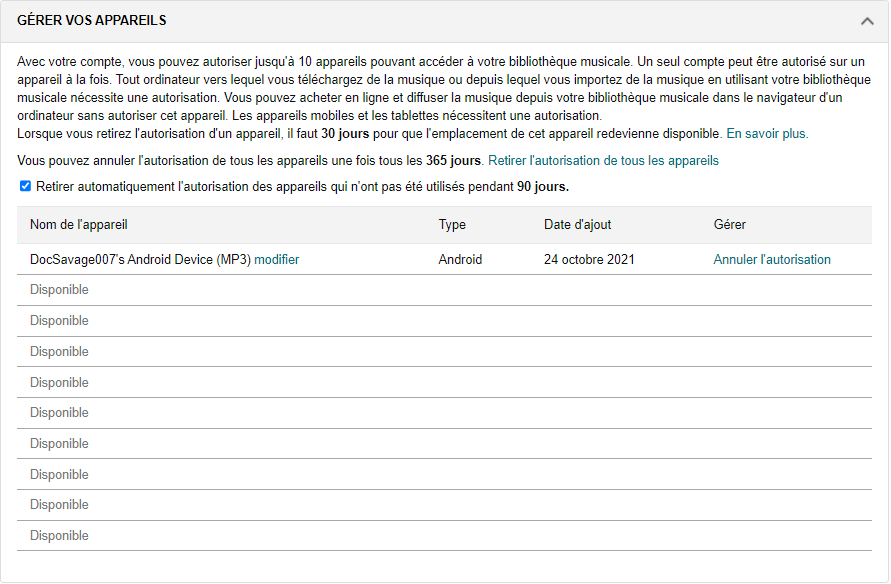Click the Date d'ajout column header

(577, 225)
